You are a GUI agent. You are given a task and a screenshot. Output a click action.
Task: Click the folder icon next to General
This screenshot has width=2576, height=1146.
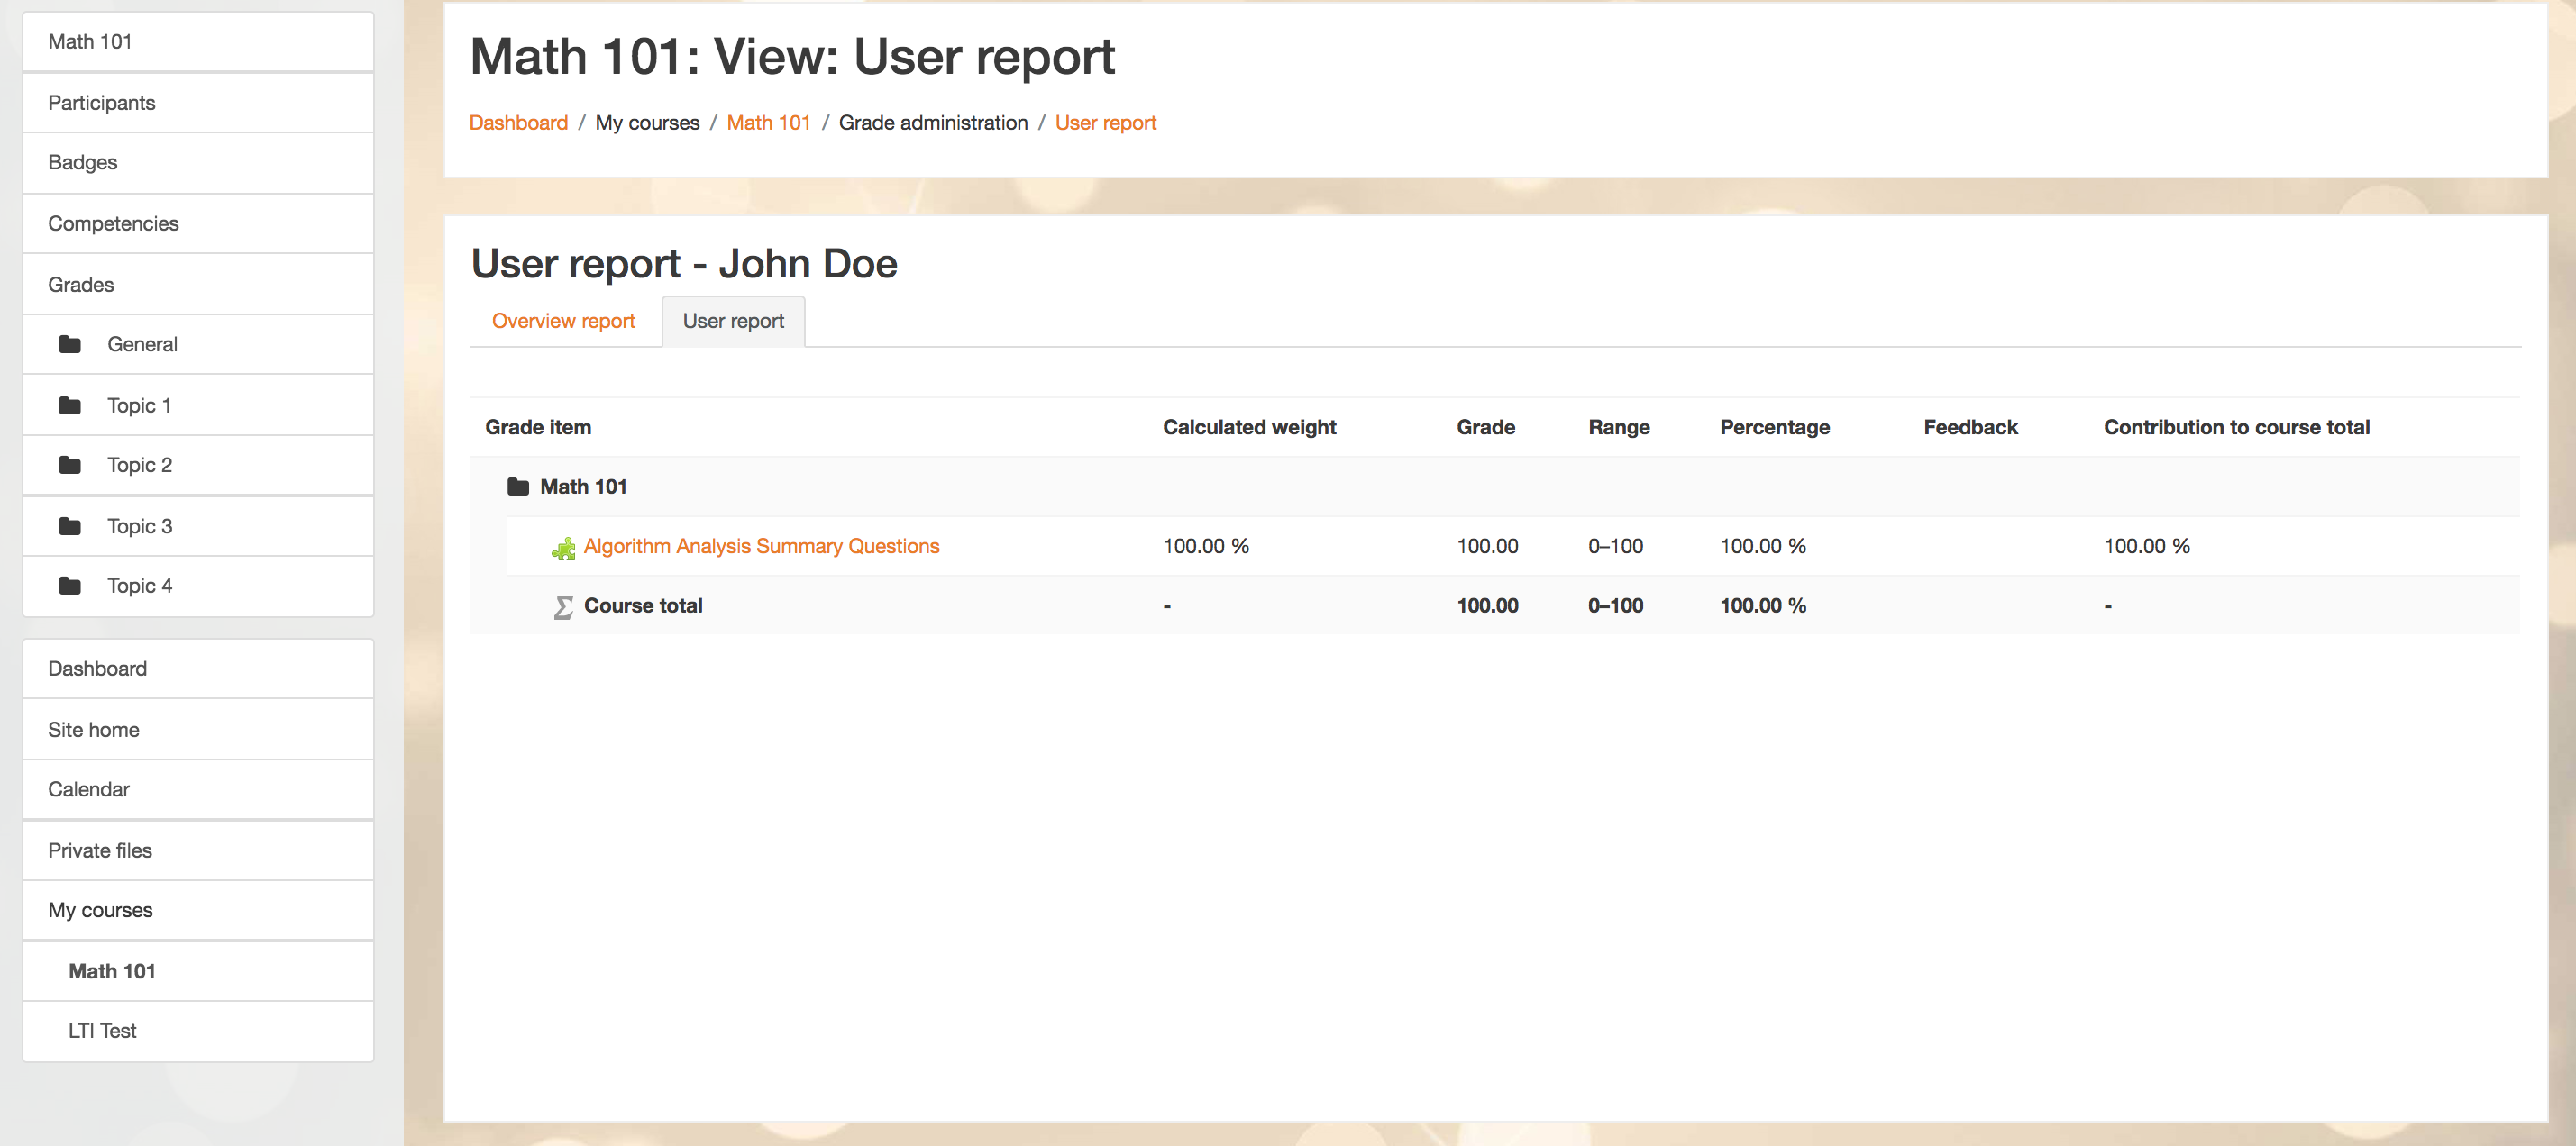click(70, 344)
